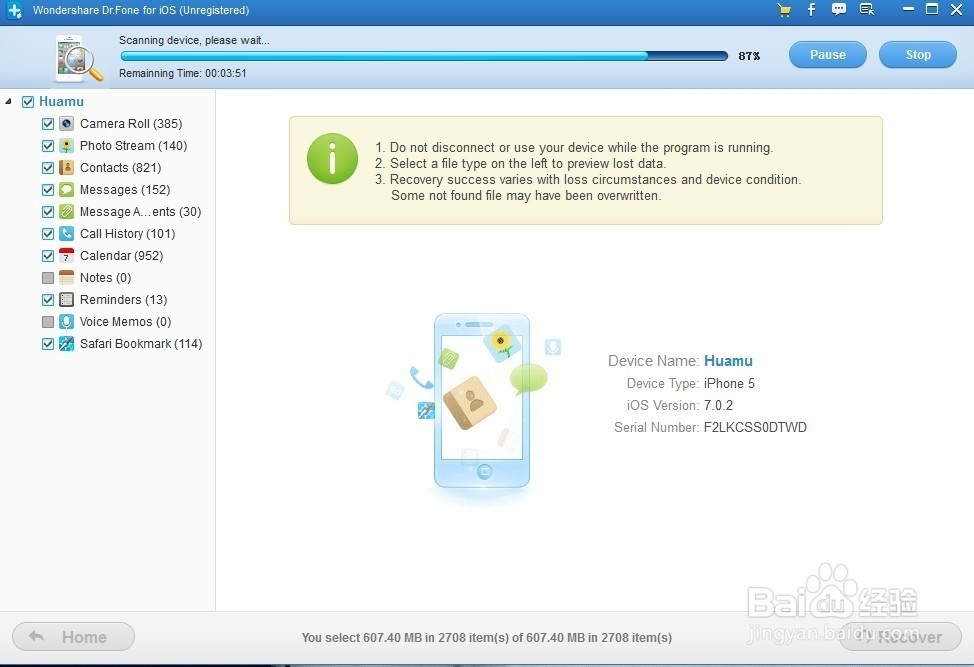
Task: Click the Safari Bookmark icon
Action: (x=66, y=344)
